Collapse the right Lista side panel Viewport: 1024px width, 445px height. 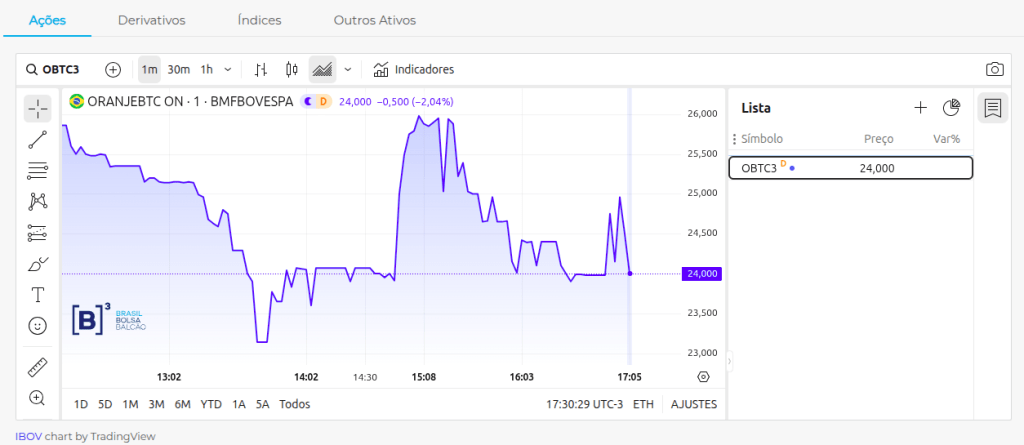point(729,360)
